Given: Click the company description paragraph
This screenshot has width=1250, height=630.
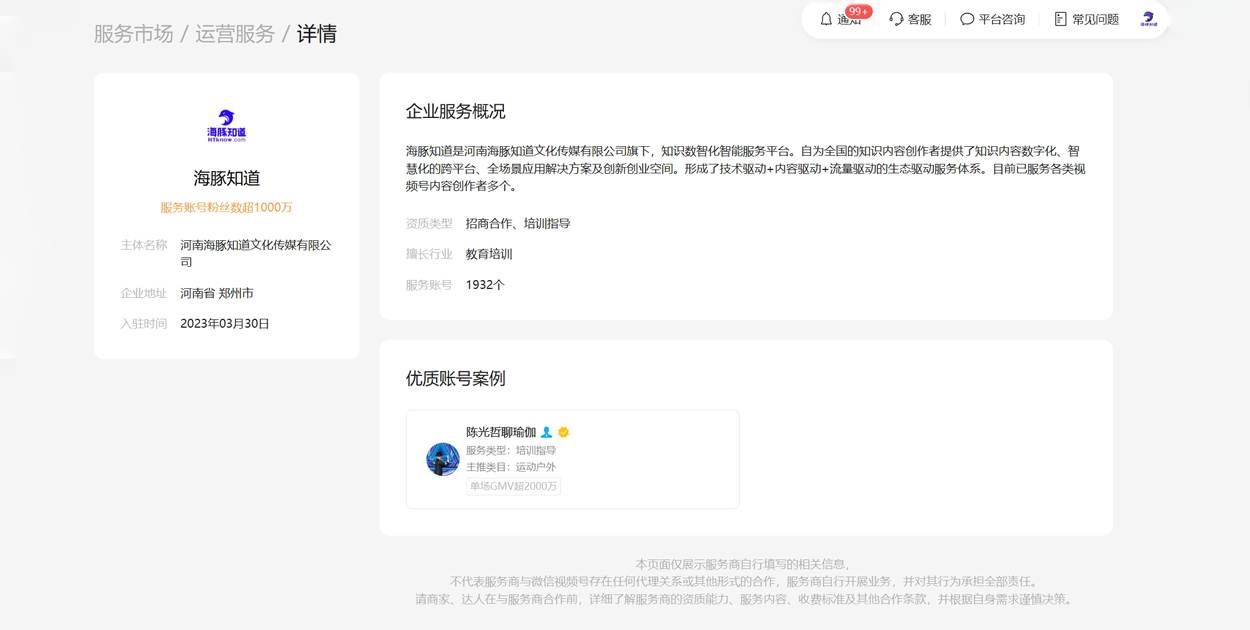Looking at the screenshot, I should click(746, 168).
